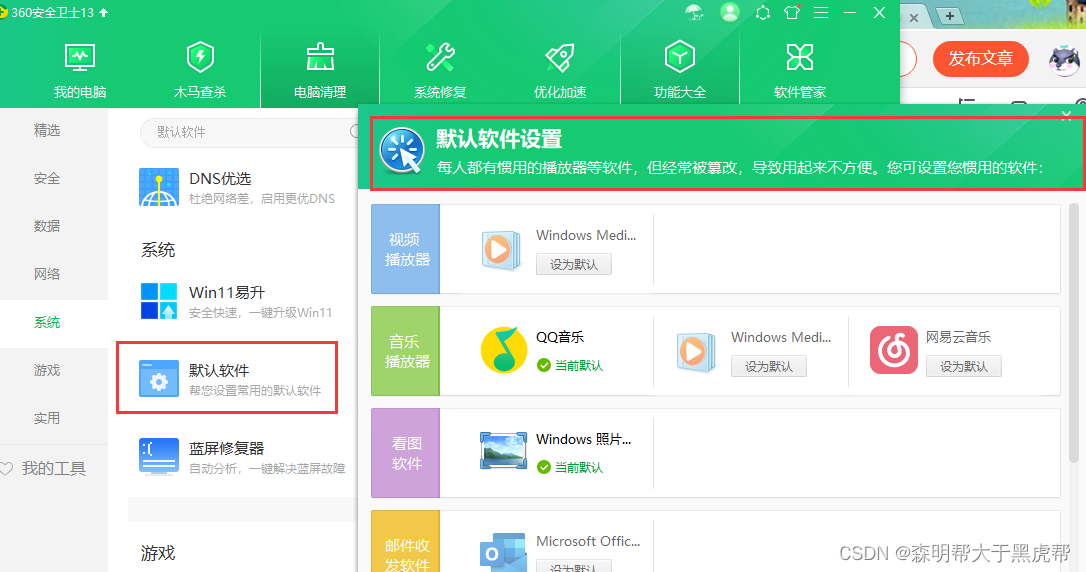The image size is (1086, 572).
Task: Close the 默认软件设置 panel
Action: [x=1067, y=115]
